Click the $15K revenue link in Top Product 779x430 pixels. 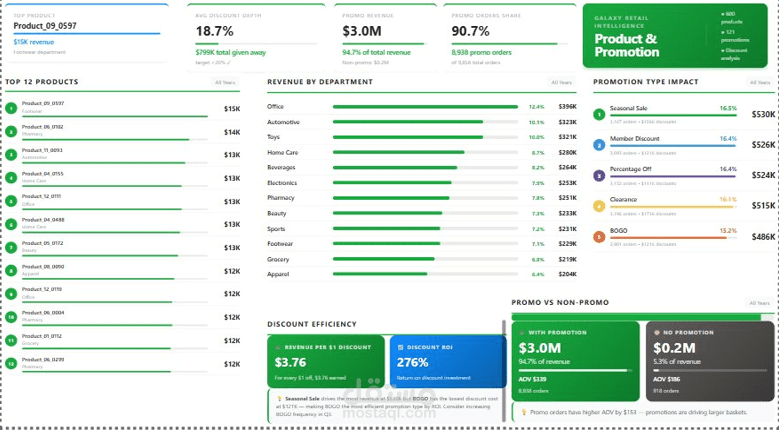[x=34, y=42]
